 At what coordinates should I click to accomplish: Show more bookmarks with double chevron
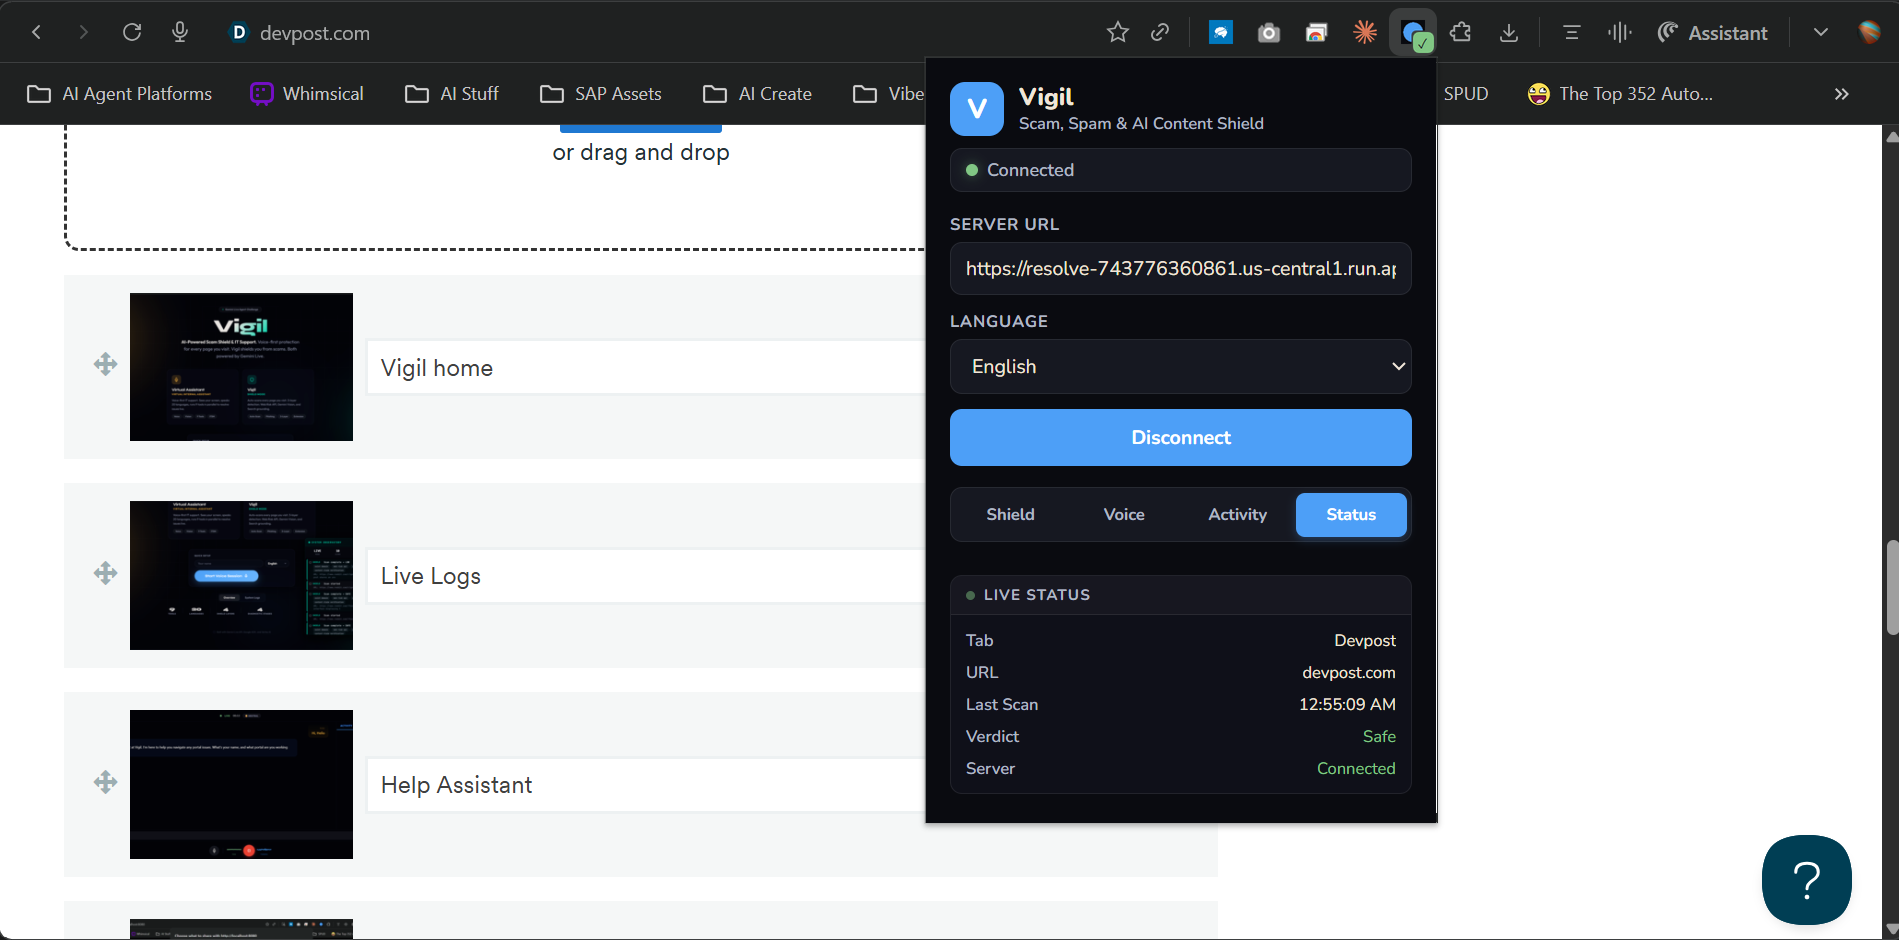coord(1842,94)
